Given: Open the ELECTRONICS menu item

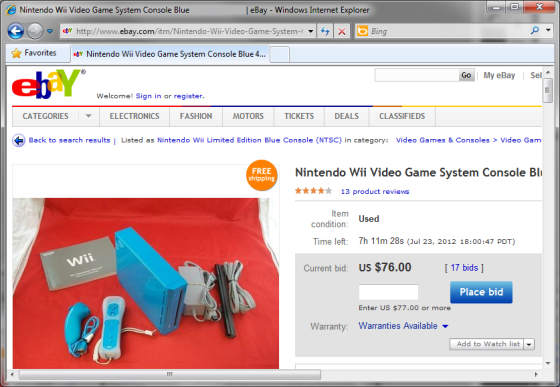Looking at the screenshot, I should pos(135,116).
